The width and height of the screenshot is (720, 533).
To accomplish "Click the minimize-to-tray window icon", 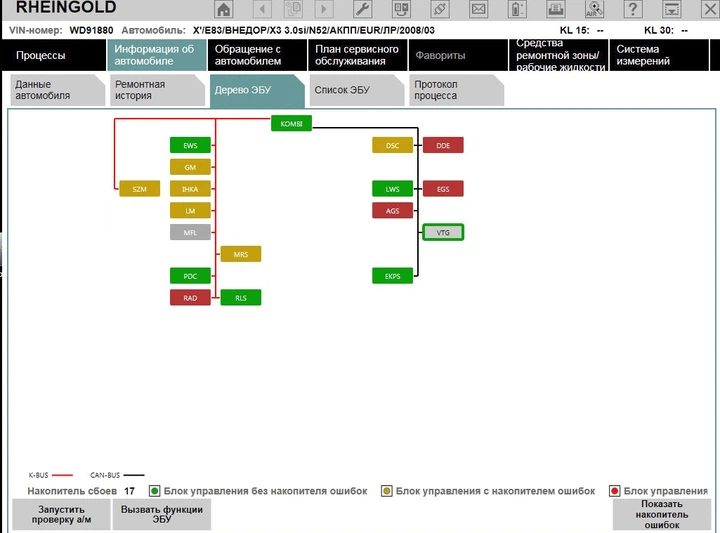I will (671, 9).
